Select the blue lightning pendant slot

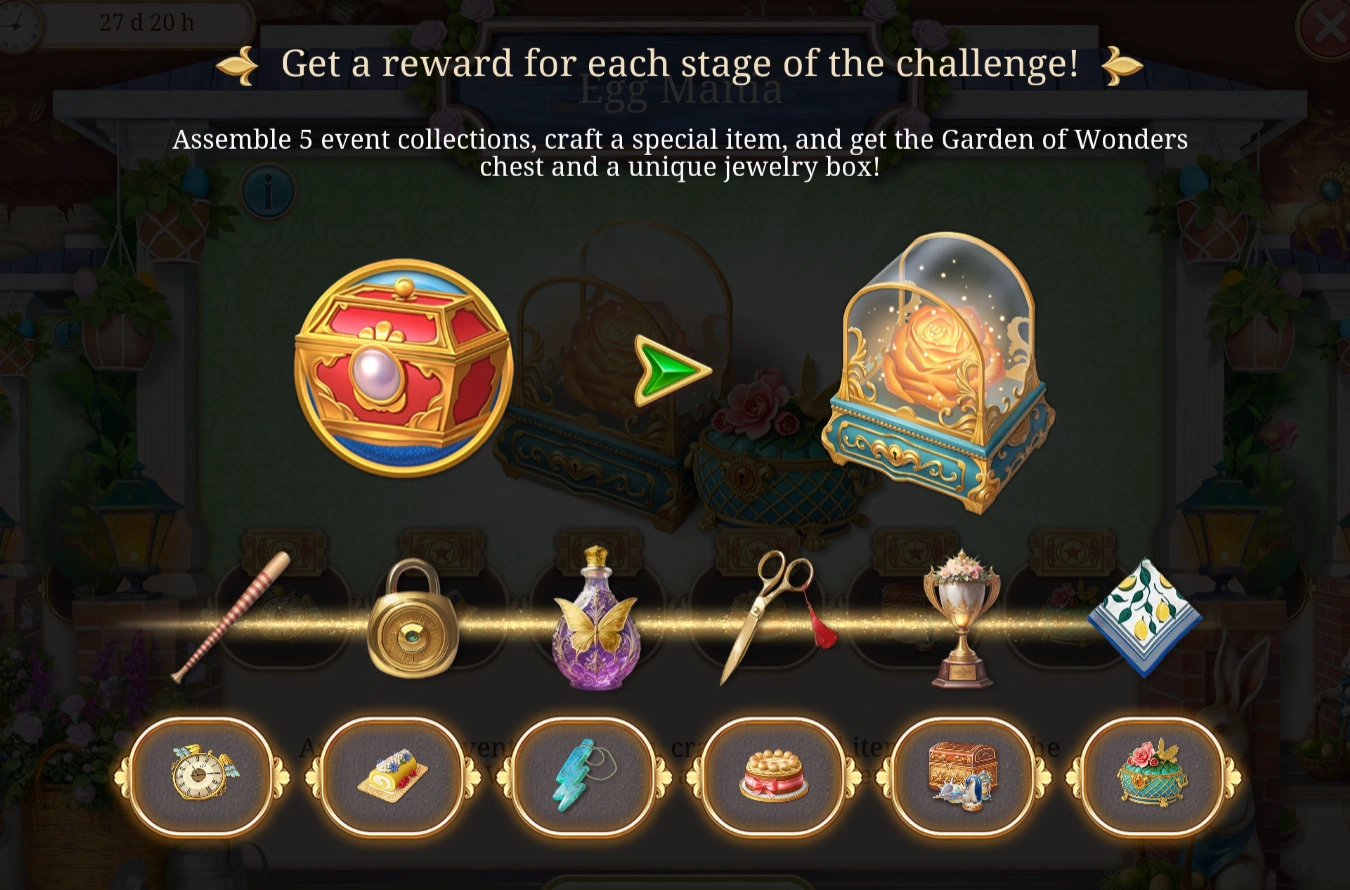click(583, 776)
